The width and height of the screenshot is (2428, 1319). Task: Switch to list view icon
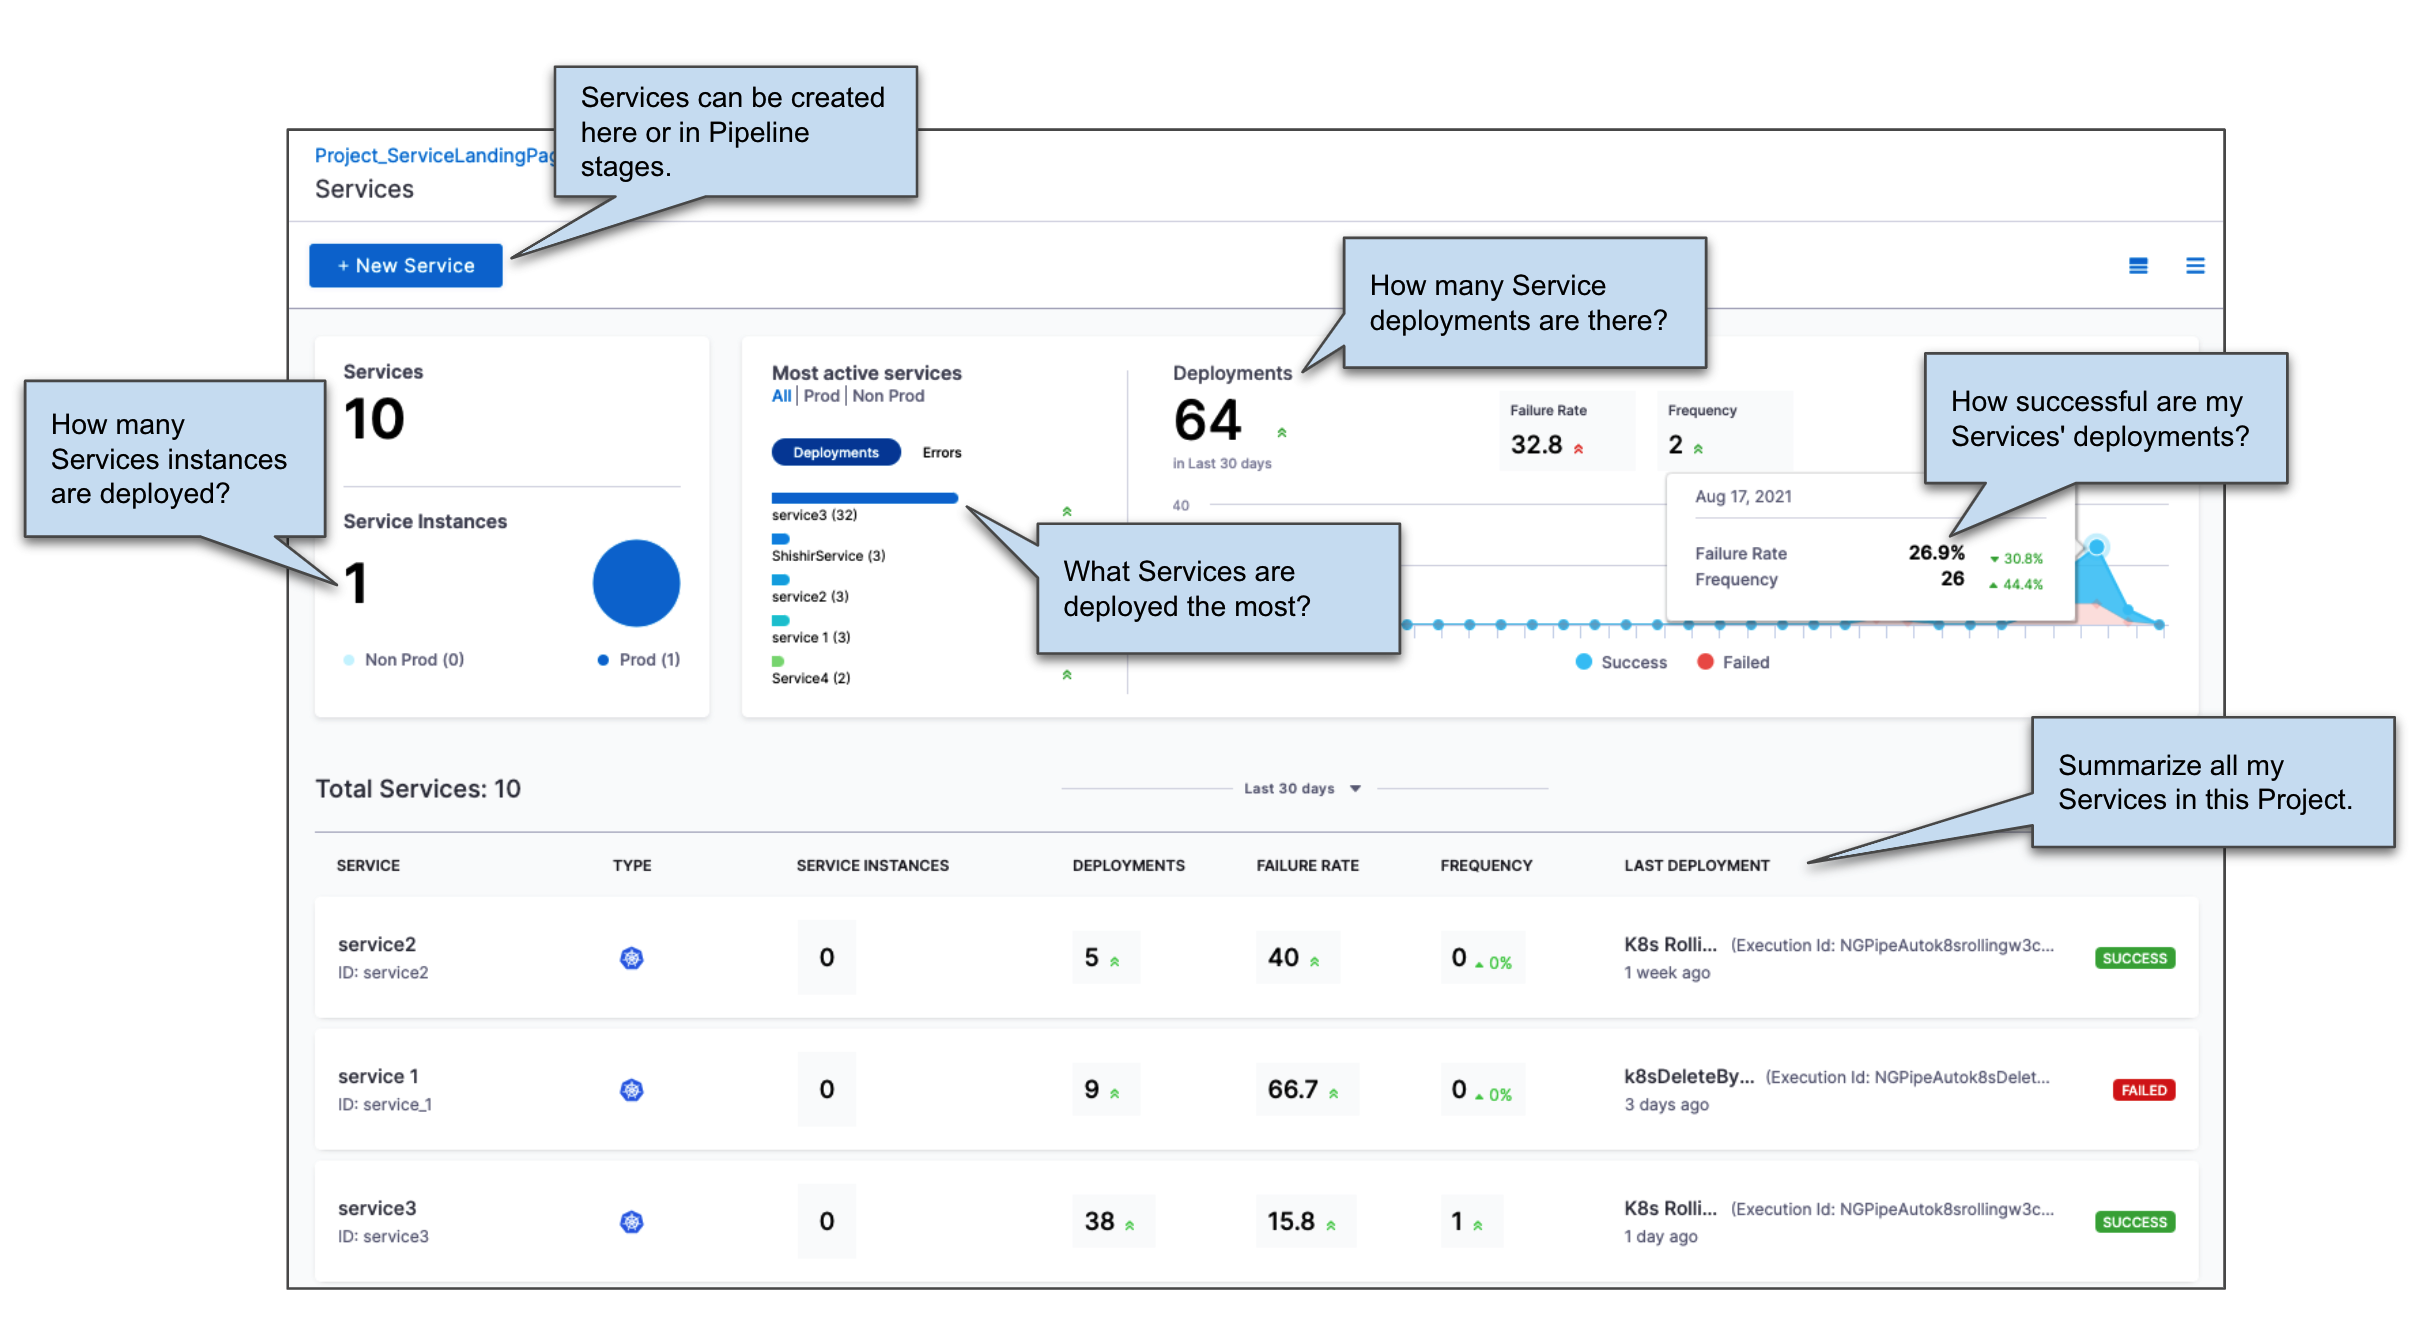2194,266
